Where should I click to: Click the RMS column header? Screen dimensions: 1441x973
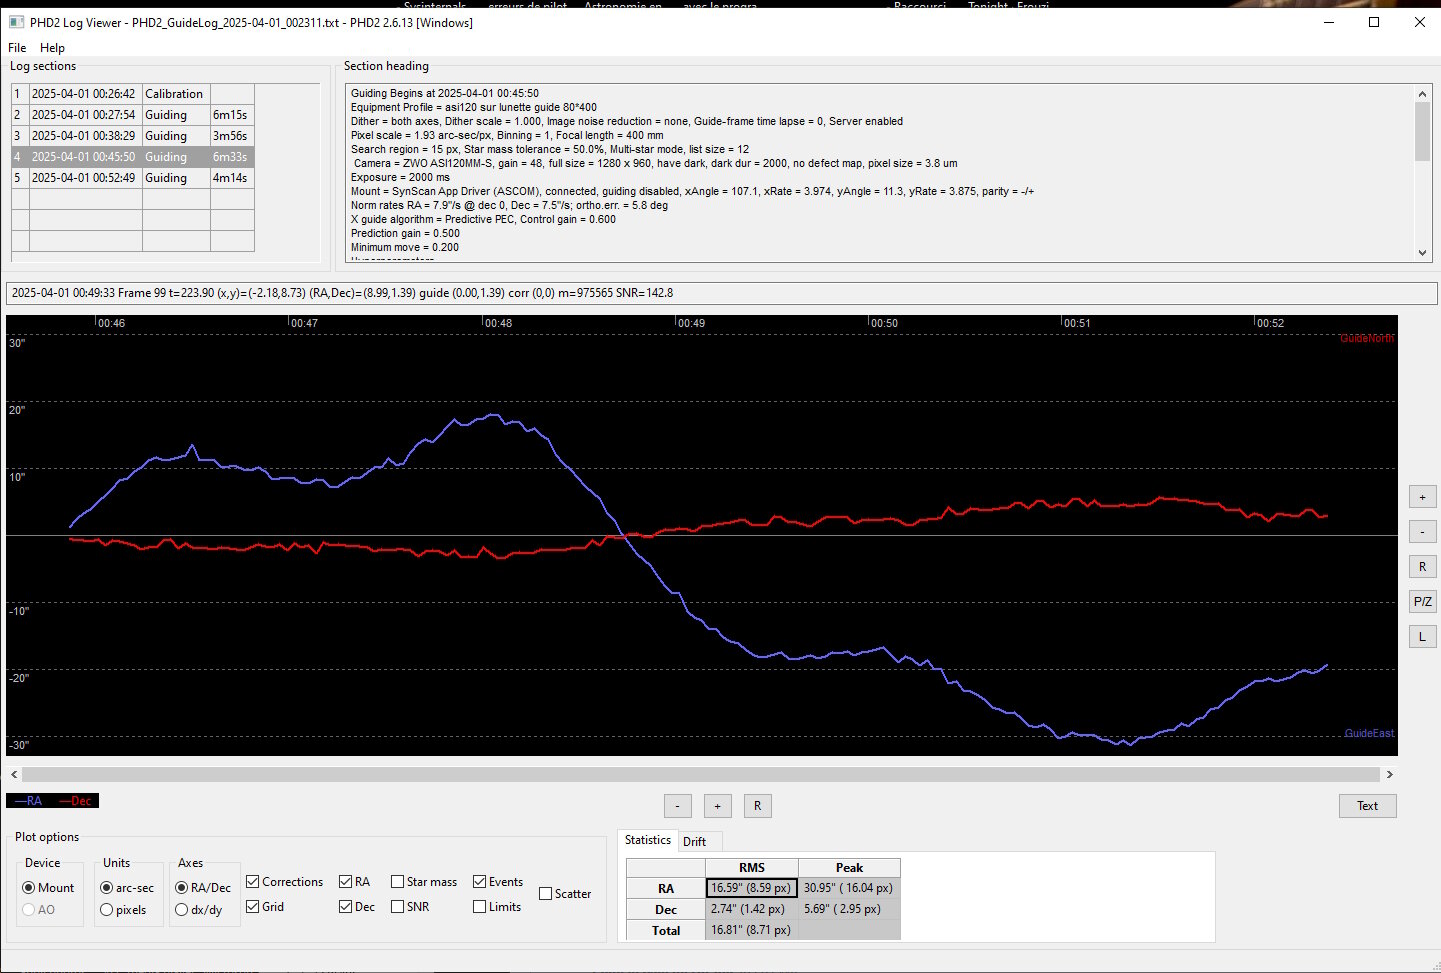pyautogui.click(x=751, y=868)
